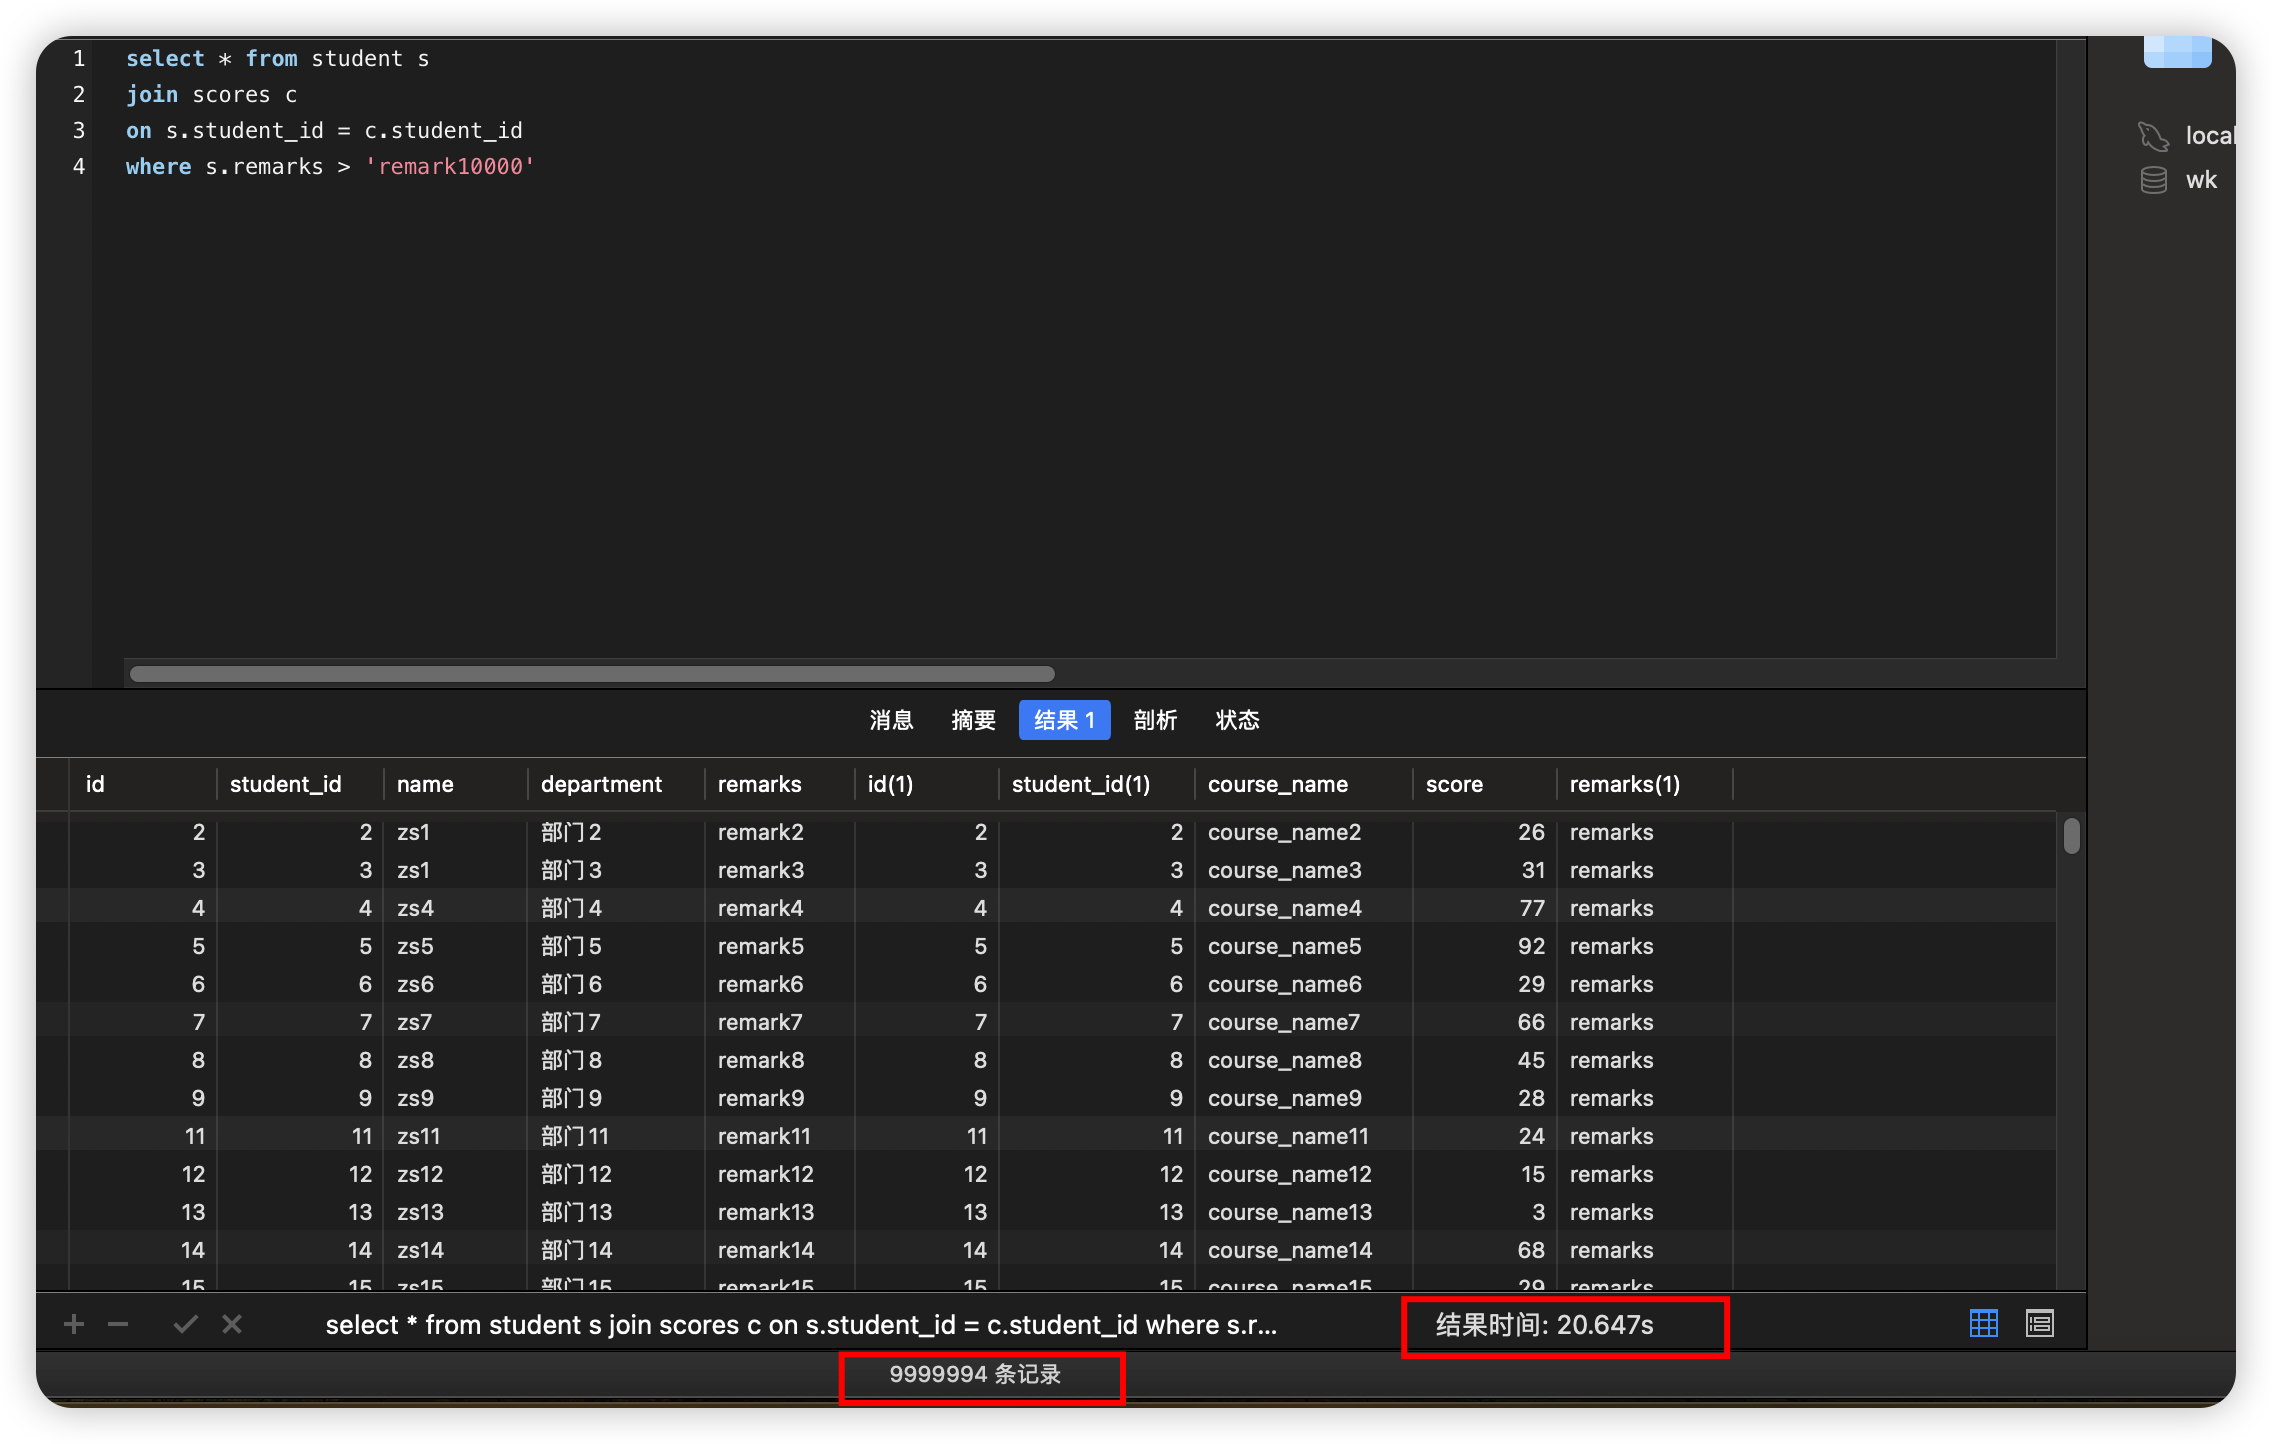
Task: Select the wk database icon
Action: click(x=2153, y=180)
